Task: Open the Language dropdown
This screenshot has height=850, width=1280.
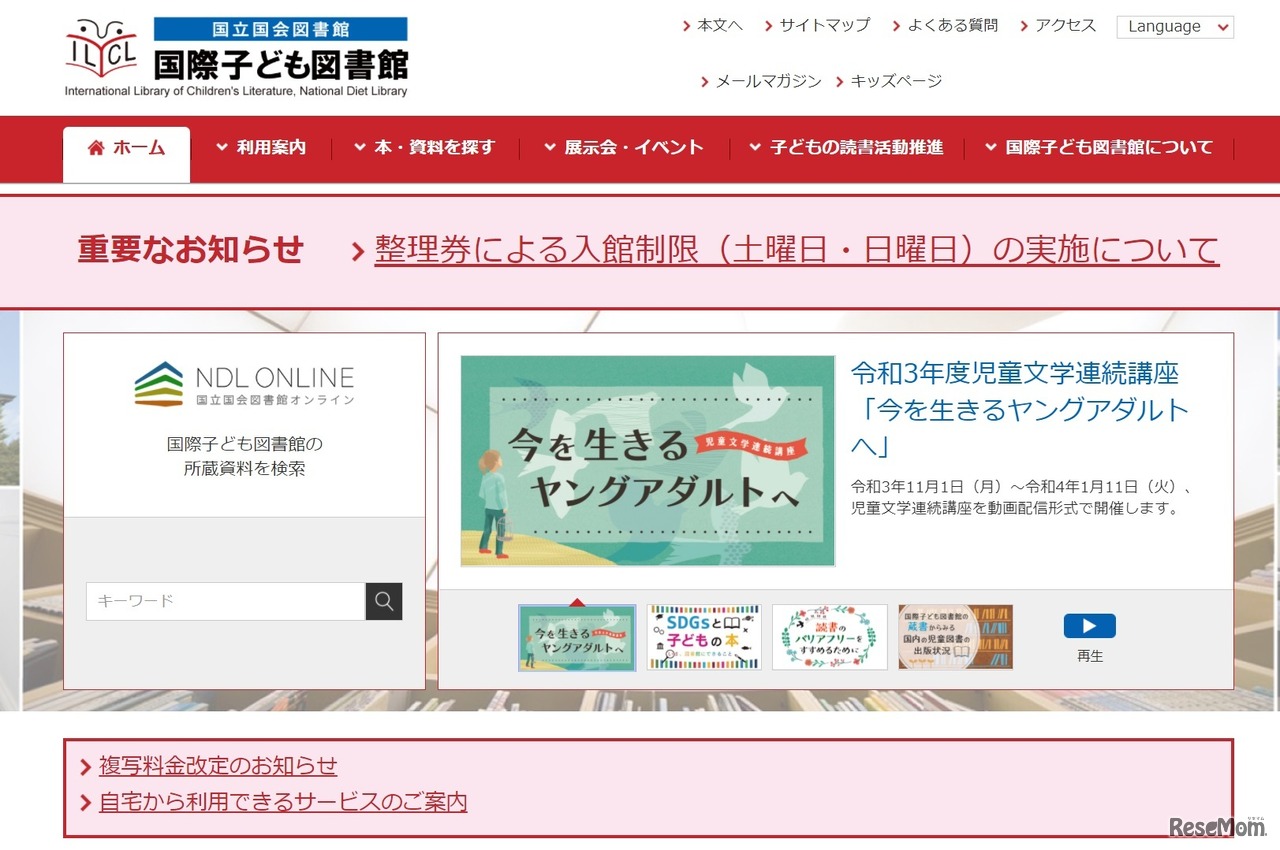Action: tap(1174, 27)
